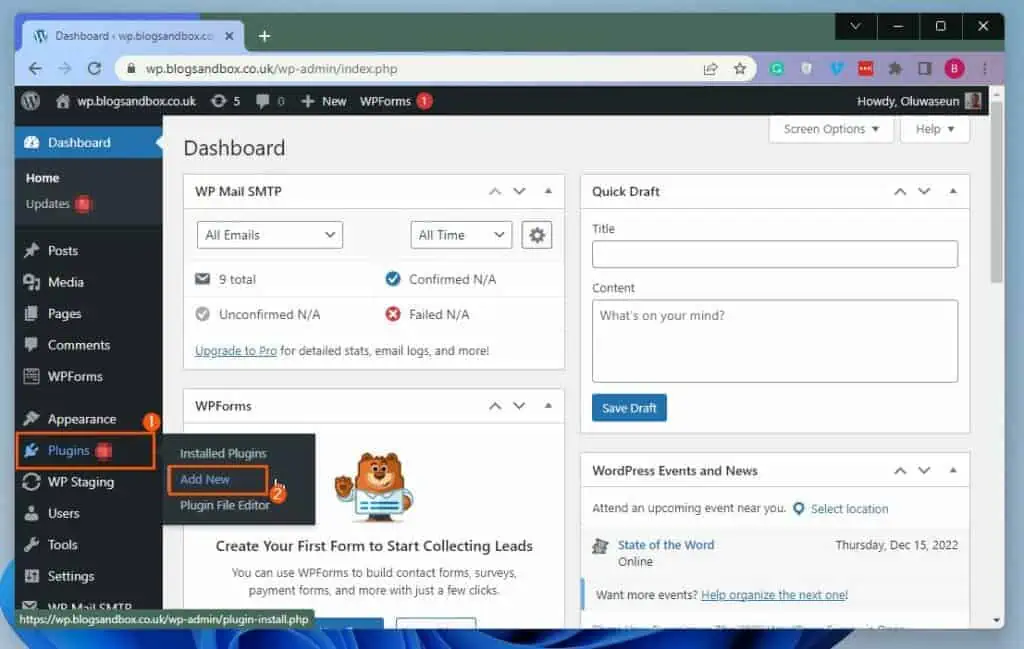This screenshot has width=1024, height=649.
Task: Click the WordPress logo in the admin bar
Action: [x=29, y=100]
